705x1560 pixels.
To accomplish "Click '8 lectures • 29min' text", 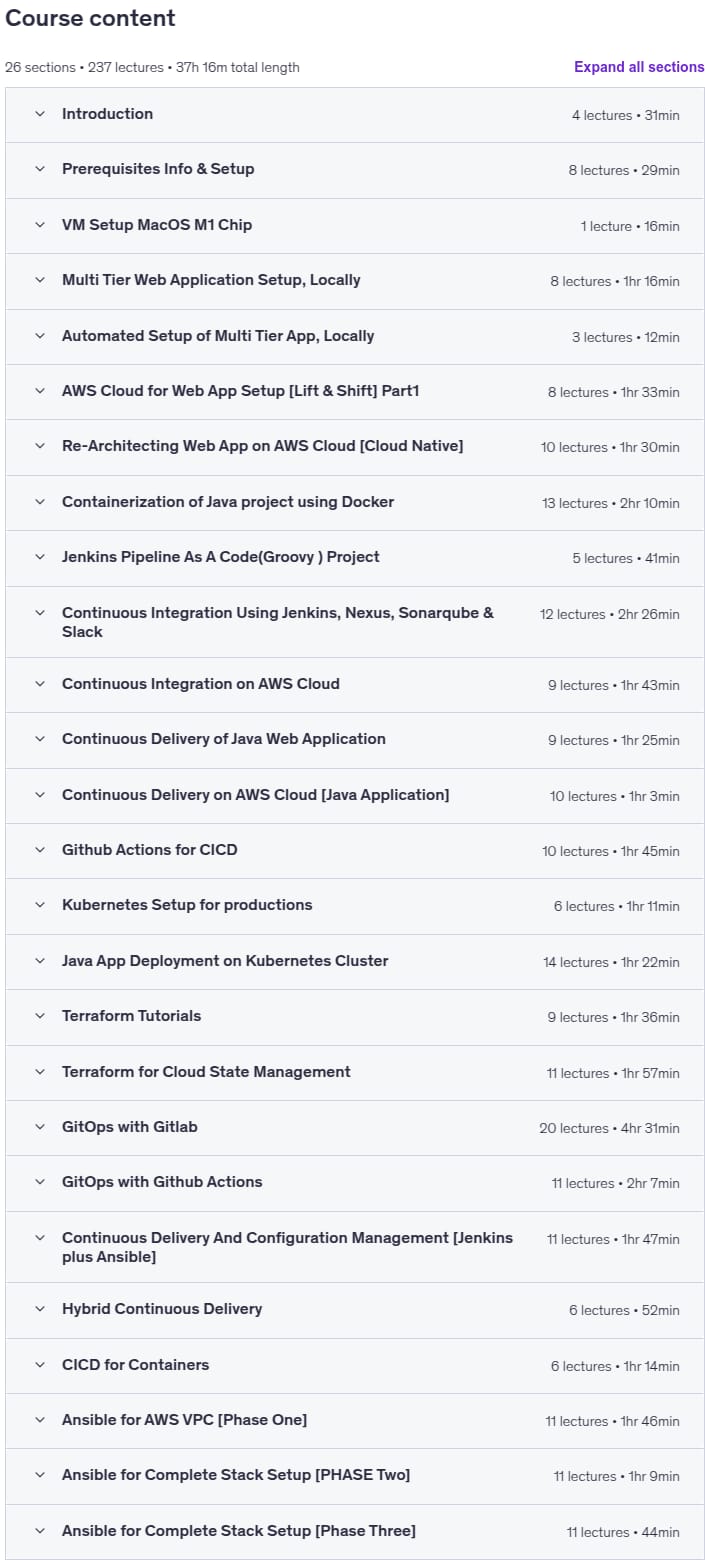I will [x=624, y=171].
